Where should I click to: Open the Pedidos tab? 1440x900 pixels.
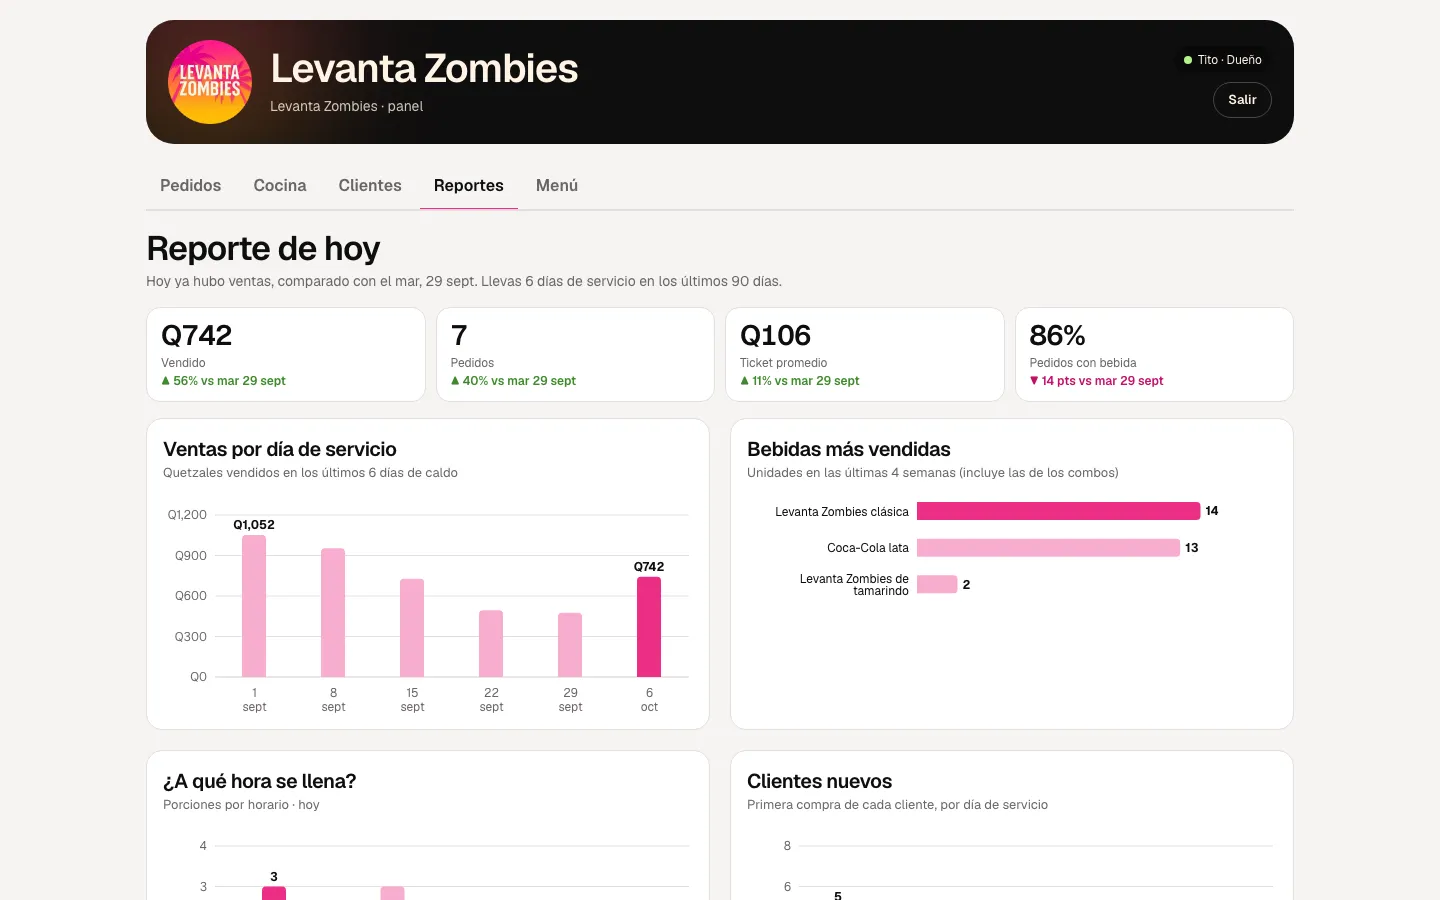click(x=190, y=185)
